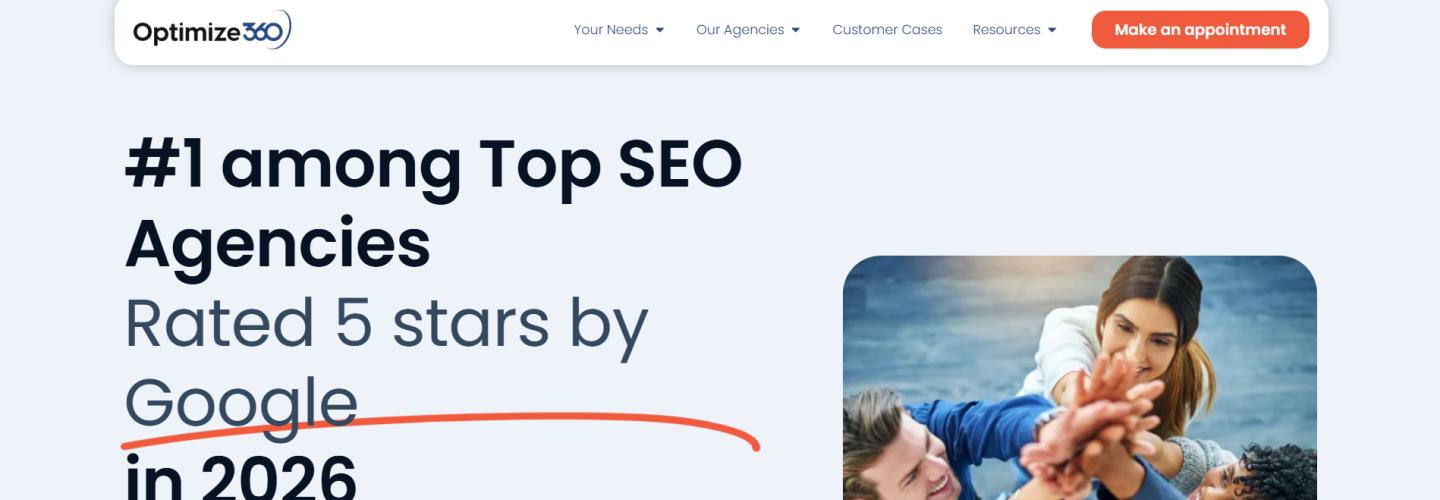Click the 'Rated 5 stars by' text

(386, 323)
